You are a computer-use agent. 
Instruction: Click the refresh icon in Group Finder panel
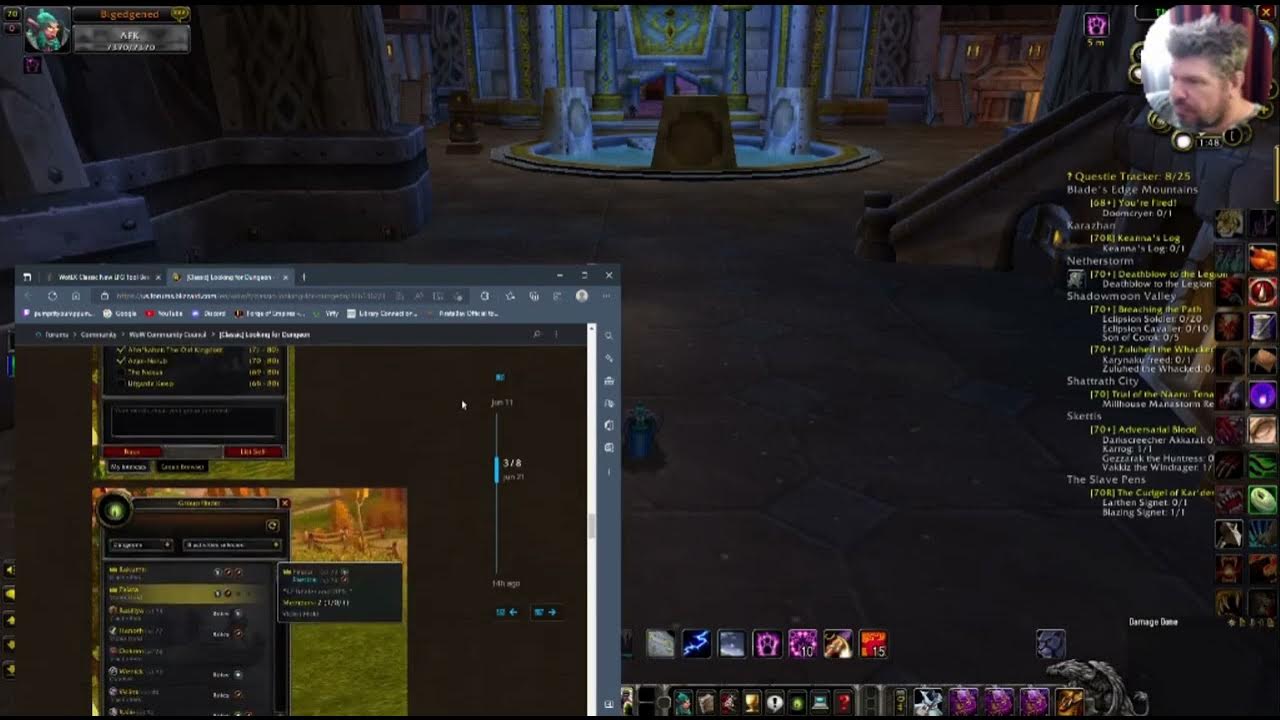pos(272,525)
